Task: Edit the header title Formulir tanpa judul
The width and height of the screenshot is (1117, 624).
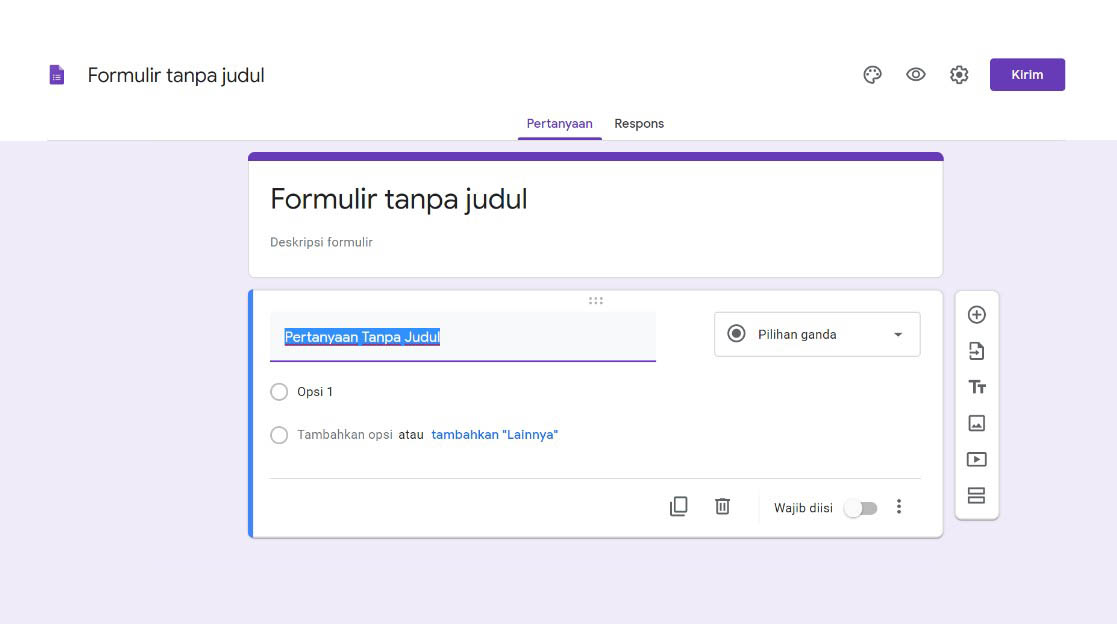Action: coord(176,76)
